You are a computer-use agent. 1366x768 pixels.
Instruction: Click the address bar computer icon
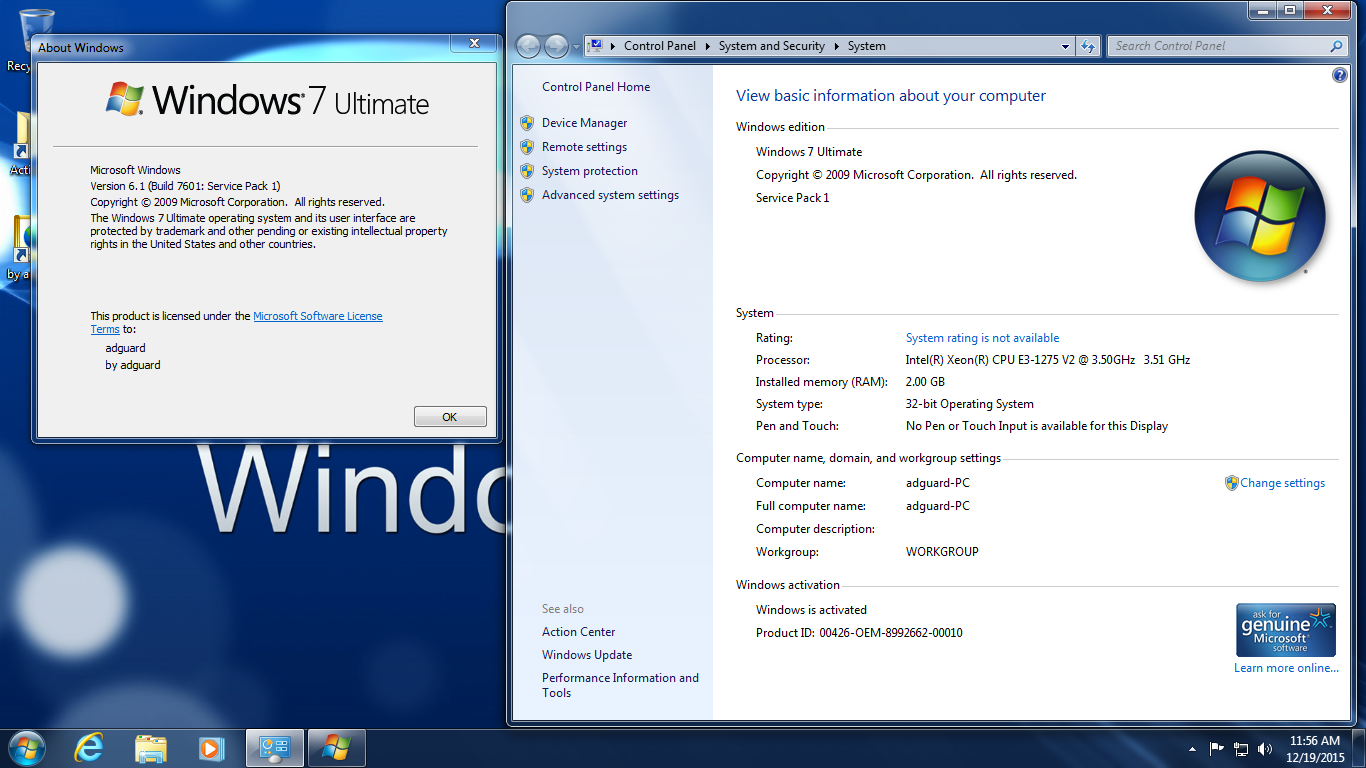pyautogui.click(x=597, y=45)
